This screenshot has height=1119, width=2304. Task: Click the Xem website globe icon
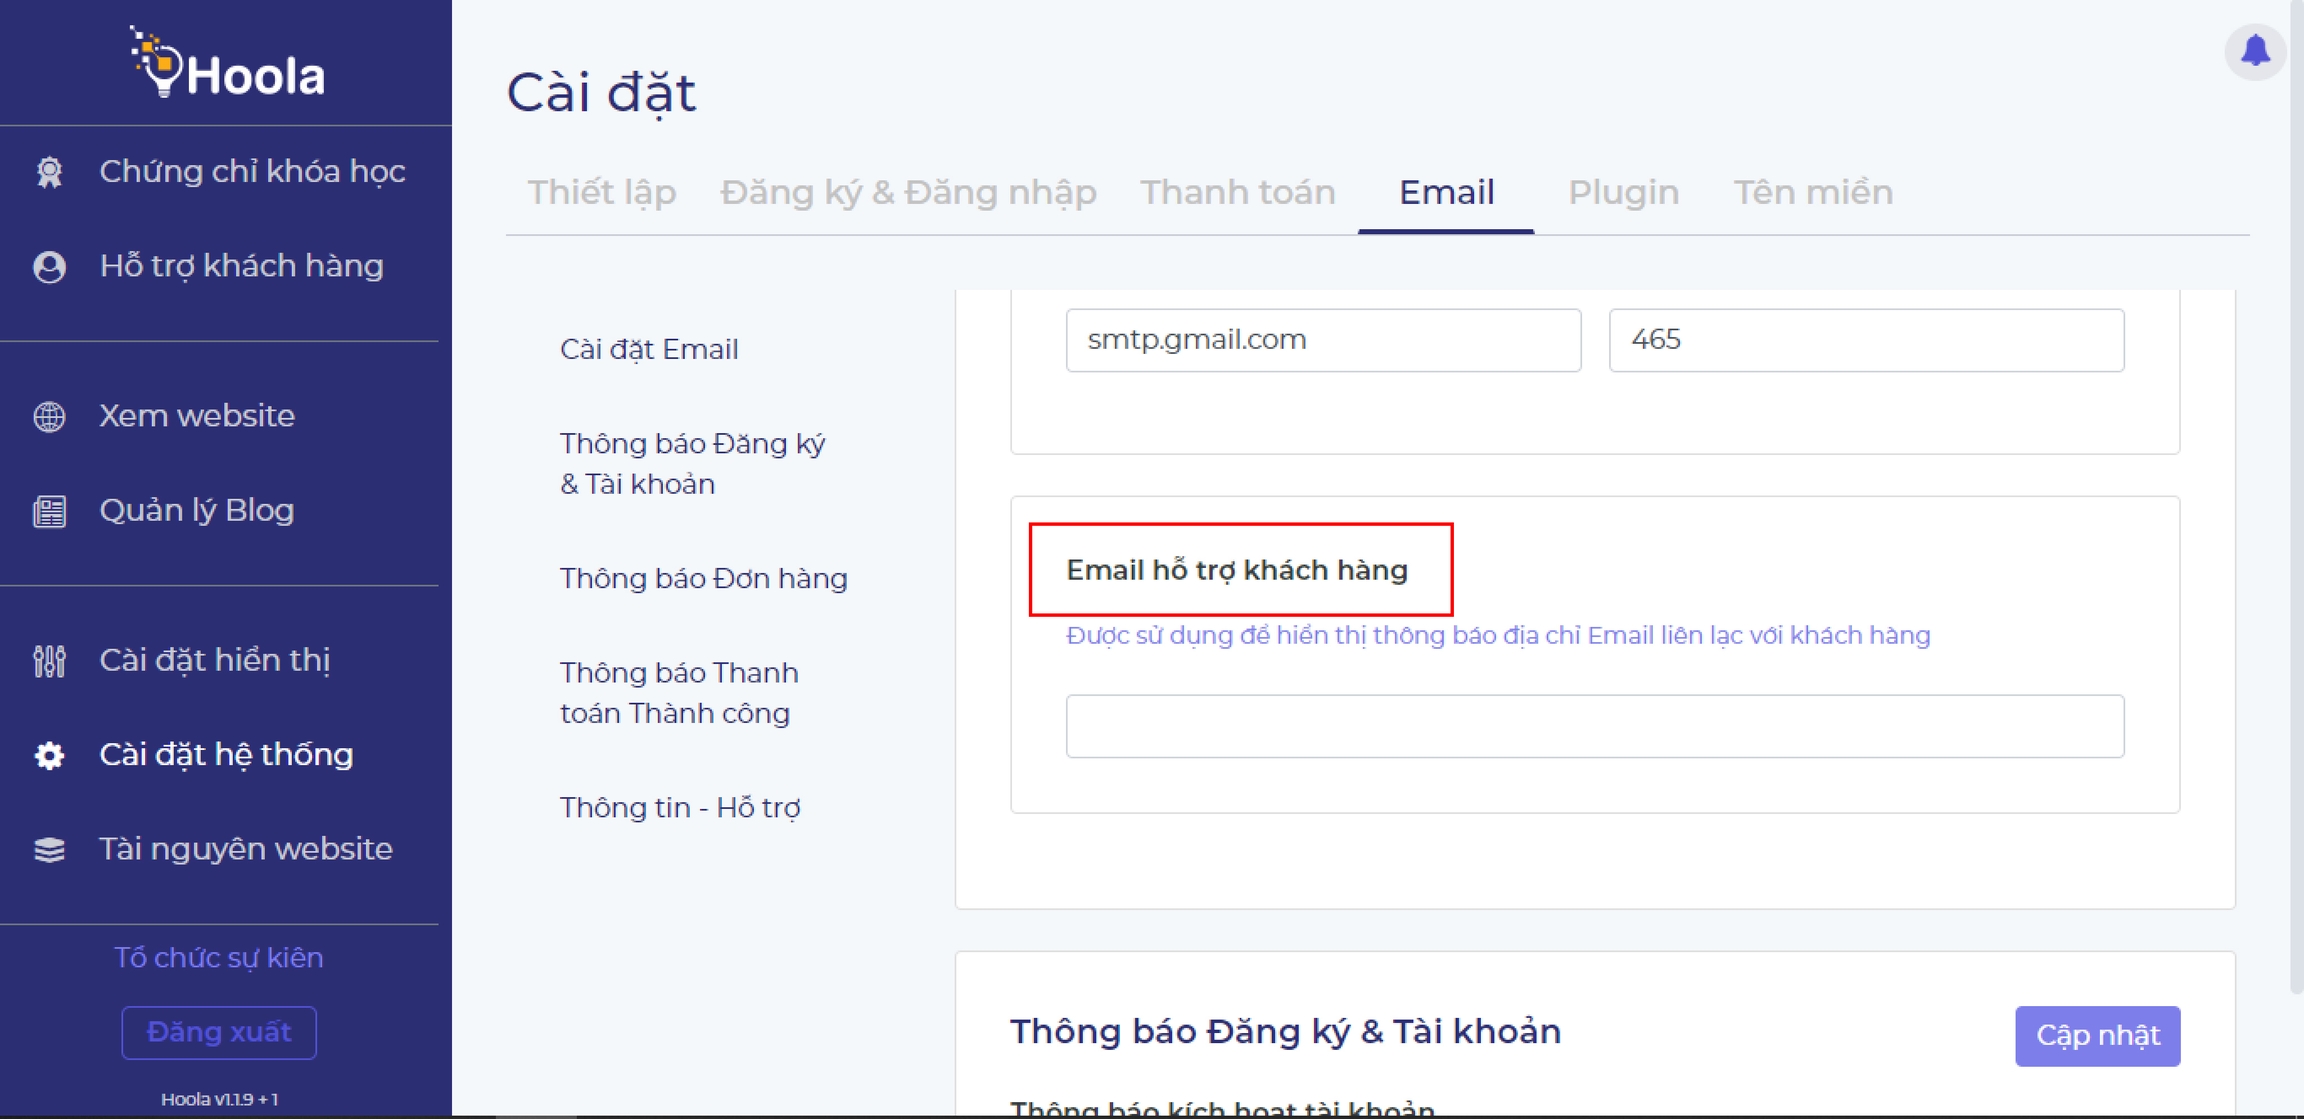click(49, 416)
